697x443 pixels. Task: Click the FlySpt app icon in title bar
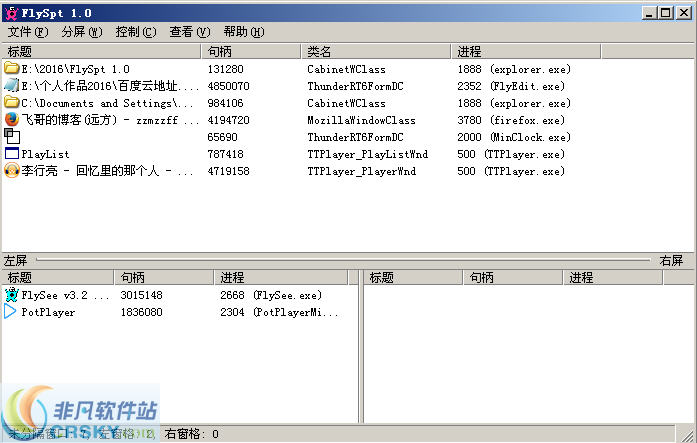12,13
